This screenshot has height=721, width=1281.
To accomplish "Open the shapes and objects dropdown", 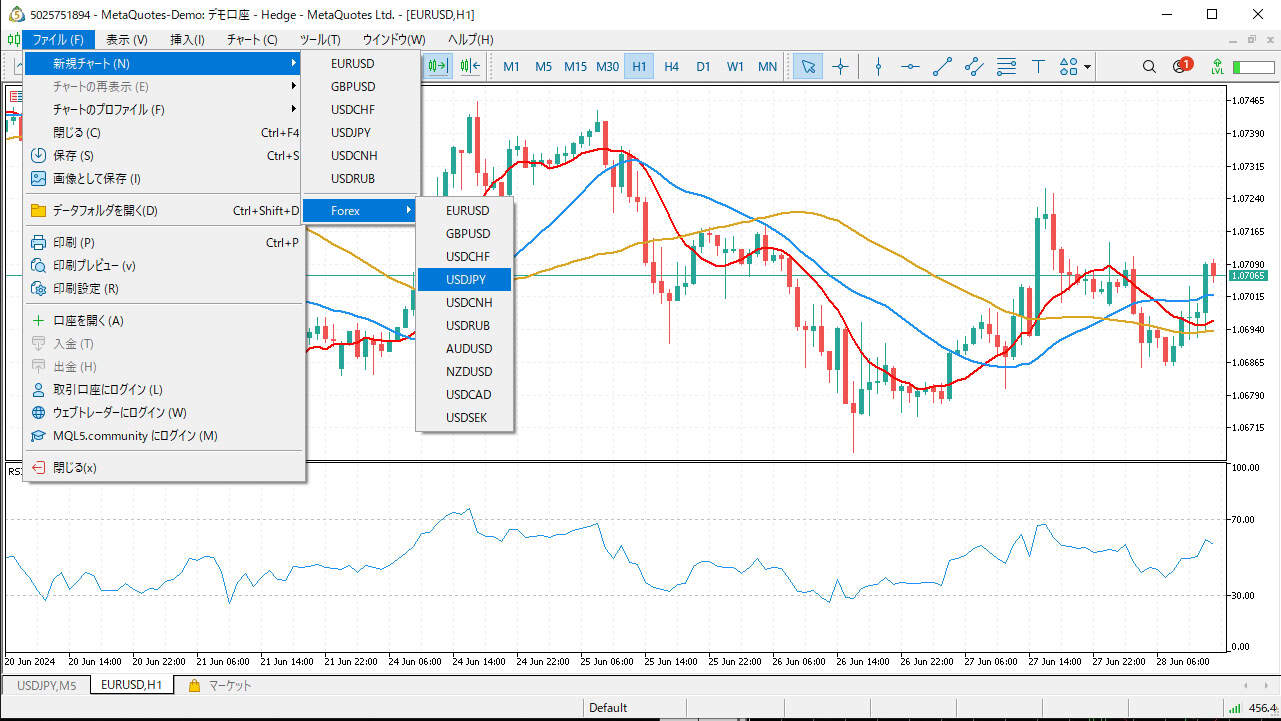I will pos(1075,66).
